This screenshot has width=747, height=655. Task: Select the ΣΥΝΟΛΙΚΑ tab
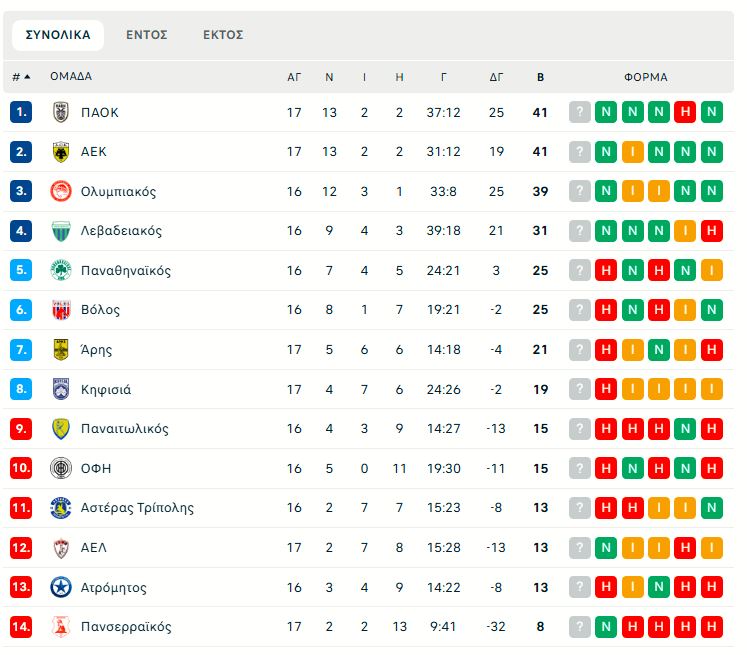click(58, 35)
